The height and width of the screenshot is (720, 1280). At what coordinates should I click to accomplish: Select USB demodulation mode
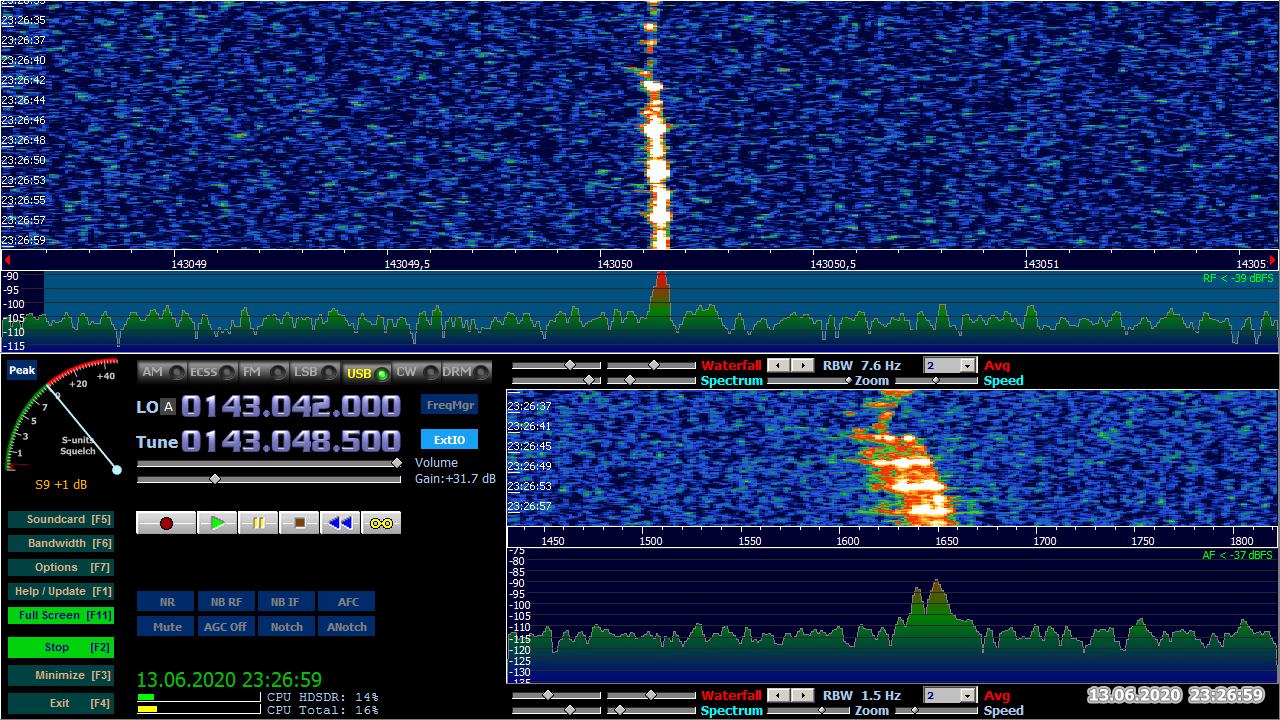[x=366, y=372]
